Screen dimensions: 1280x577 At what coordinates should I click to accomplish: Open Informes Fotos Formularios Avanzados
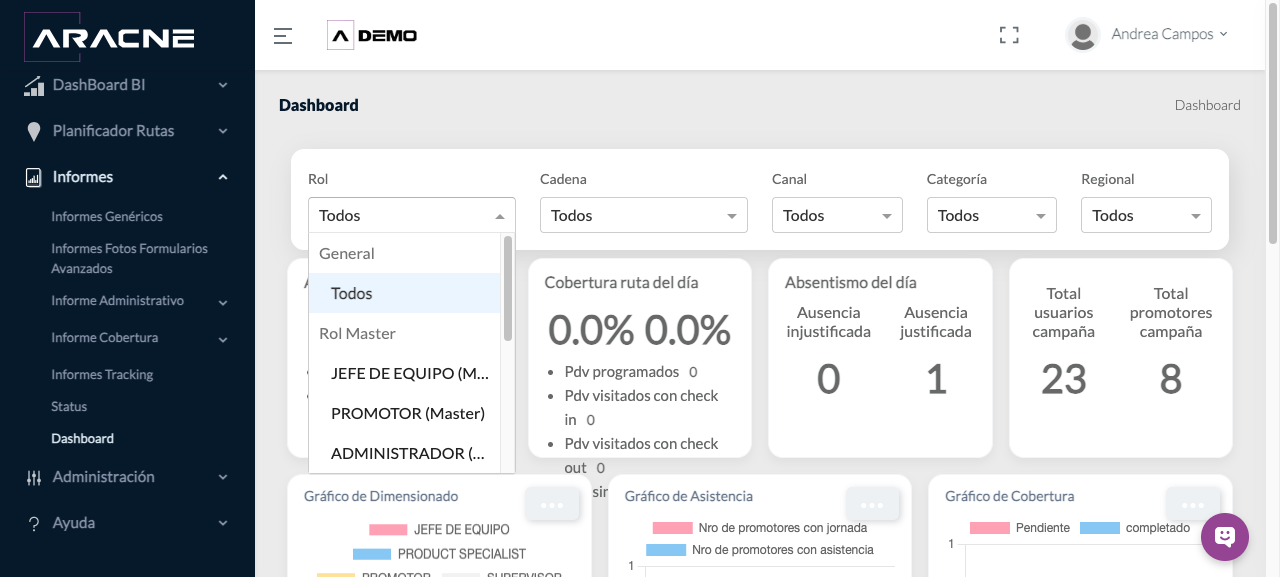(130, 259)
